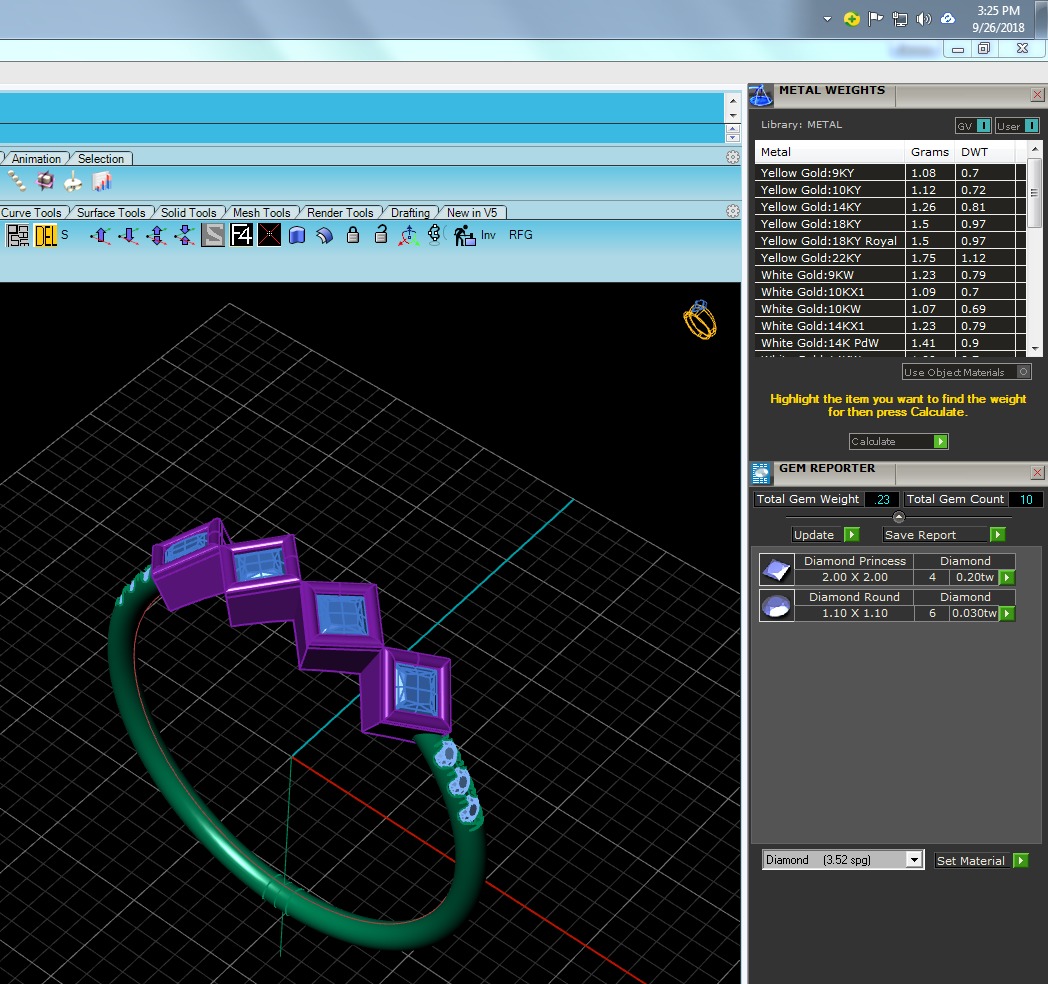Click the single up-arrow move icon
This screenshot has width=1048, height=984.
click(x=101, y=235)
